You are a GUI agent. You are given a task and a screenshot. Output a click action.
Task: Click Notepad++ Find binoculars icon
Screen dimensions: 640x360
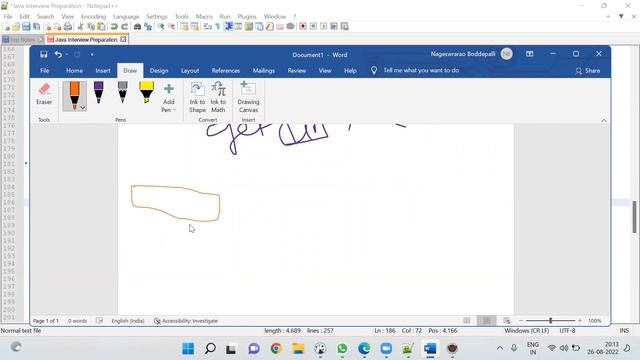138,27
